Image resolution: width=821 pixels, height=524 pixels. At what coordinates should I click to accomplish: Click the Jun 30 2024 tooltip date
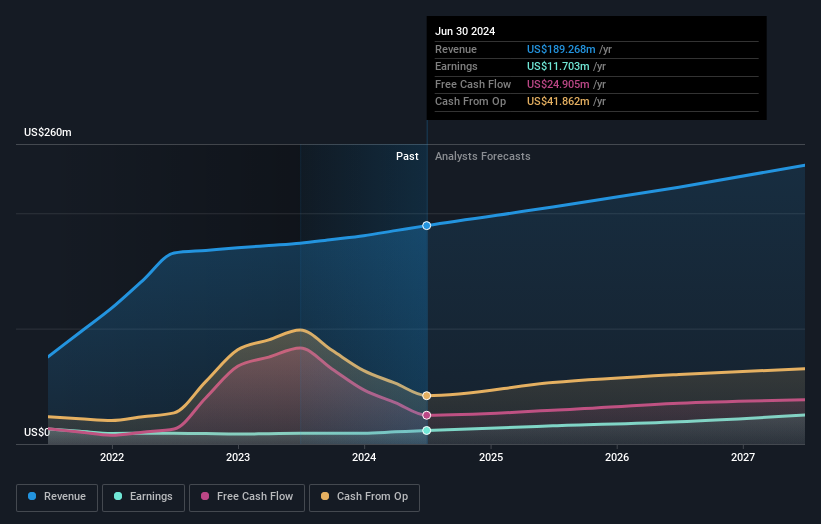tap(465, 31)
